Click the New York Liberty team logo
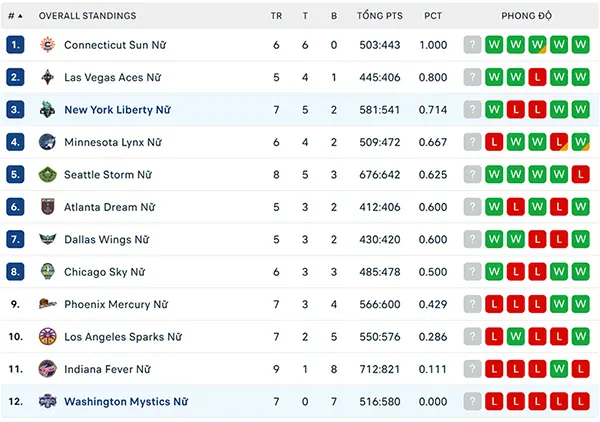The height and width of the screenshot is (422, 600). click(47, 110)
